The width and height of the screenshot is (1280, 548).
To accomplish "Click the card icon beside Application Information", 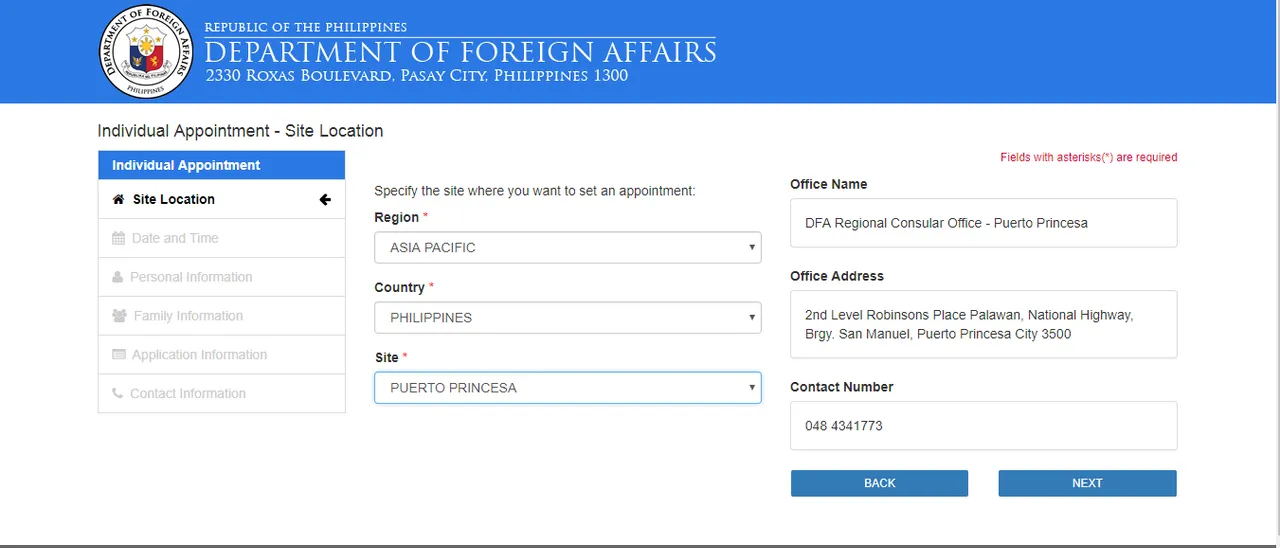I will point(119,355).
